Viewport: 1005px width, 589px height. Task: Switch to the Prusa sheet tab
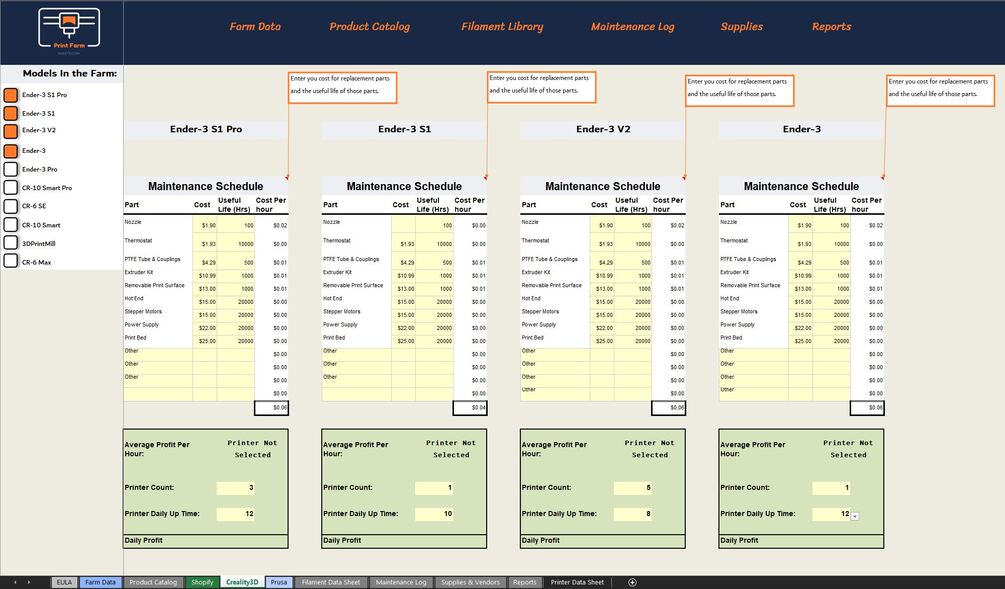tap(279, 582)
